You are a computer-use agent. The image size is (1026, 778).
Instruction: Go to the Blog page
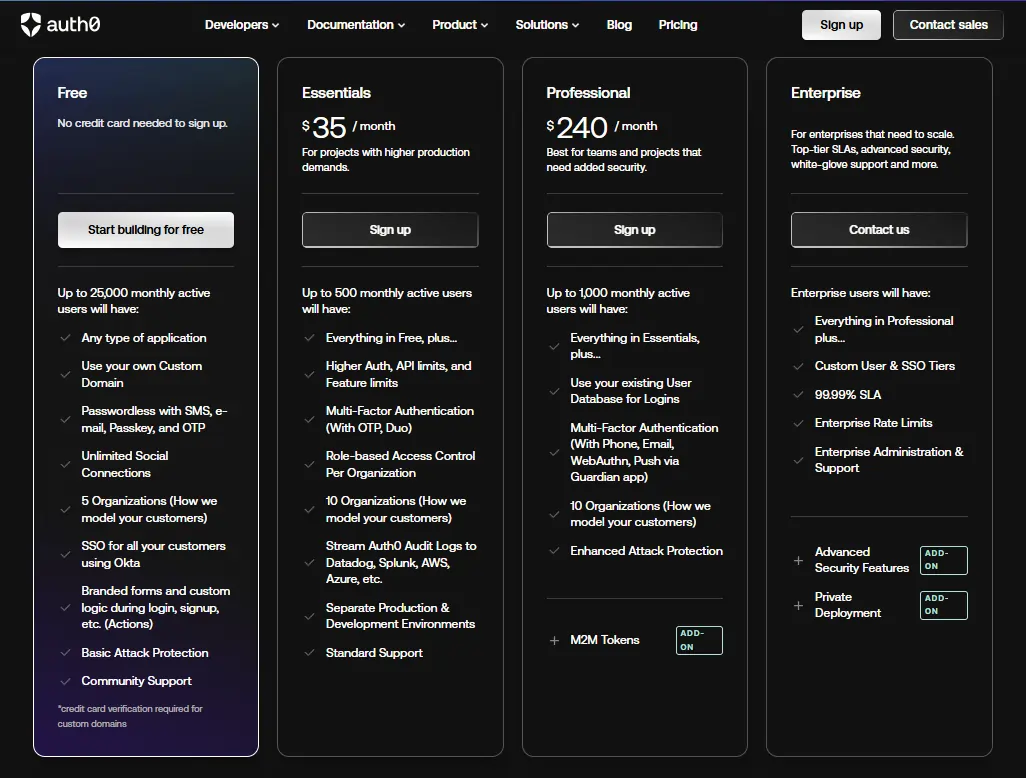click(x=619, y=25)
